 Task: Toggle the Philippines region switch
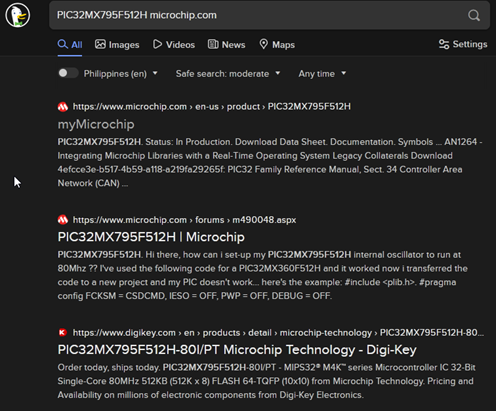tap(68, 73)
